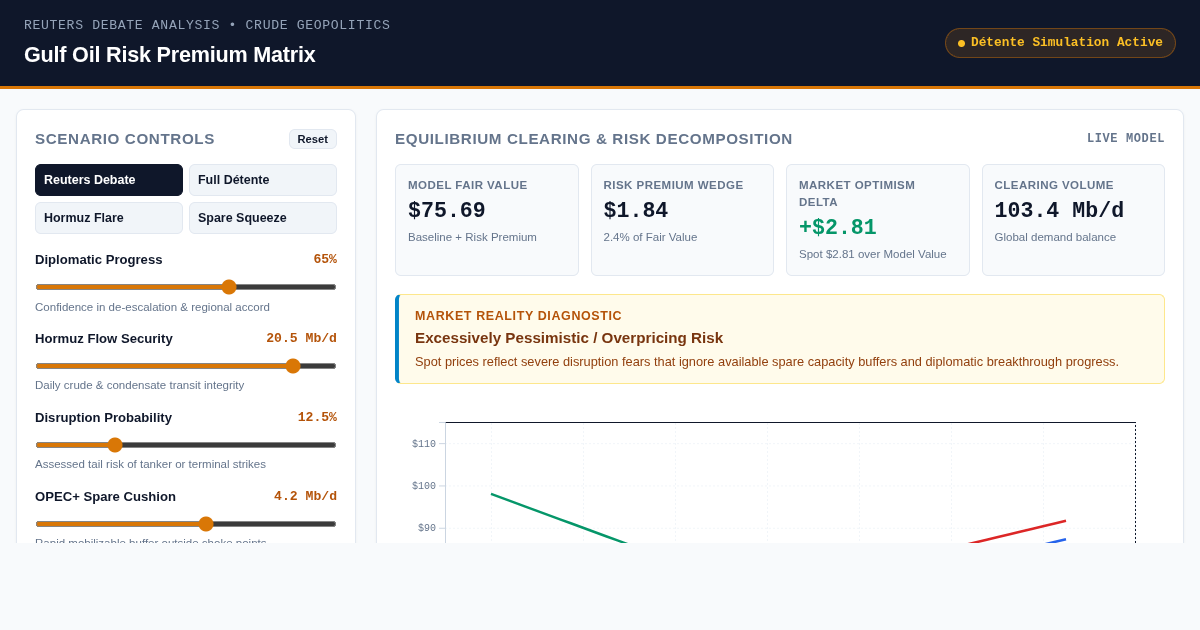1200x630 pixels.
Task: Open the Model Fair Value card
Action: (487, 220)
